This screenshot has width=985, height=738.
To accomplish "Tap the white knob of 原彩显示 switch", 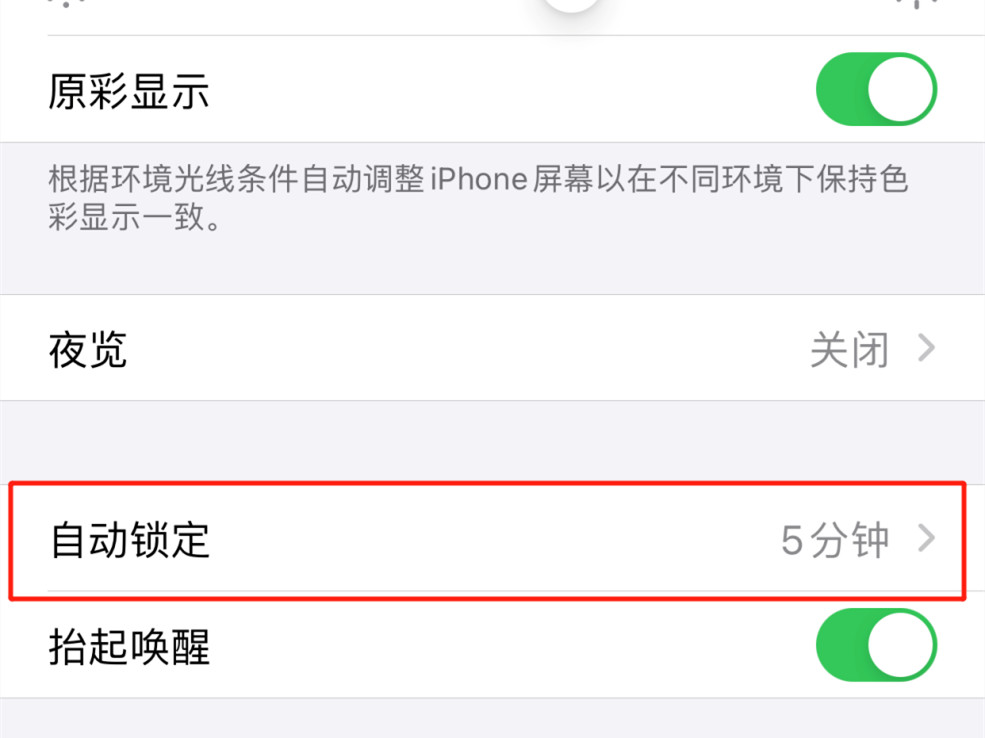I will click(900, 89).
